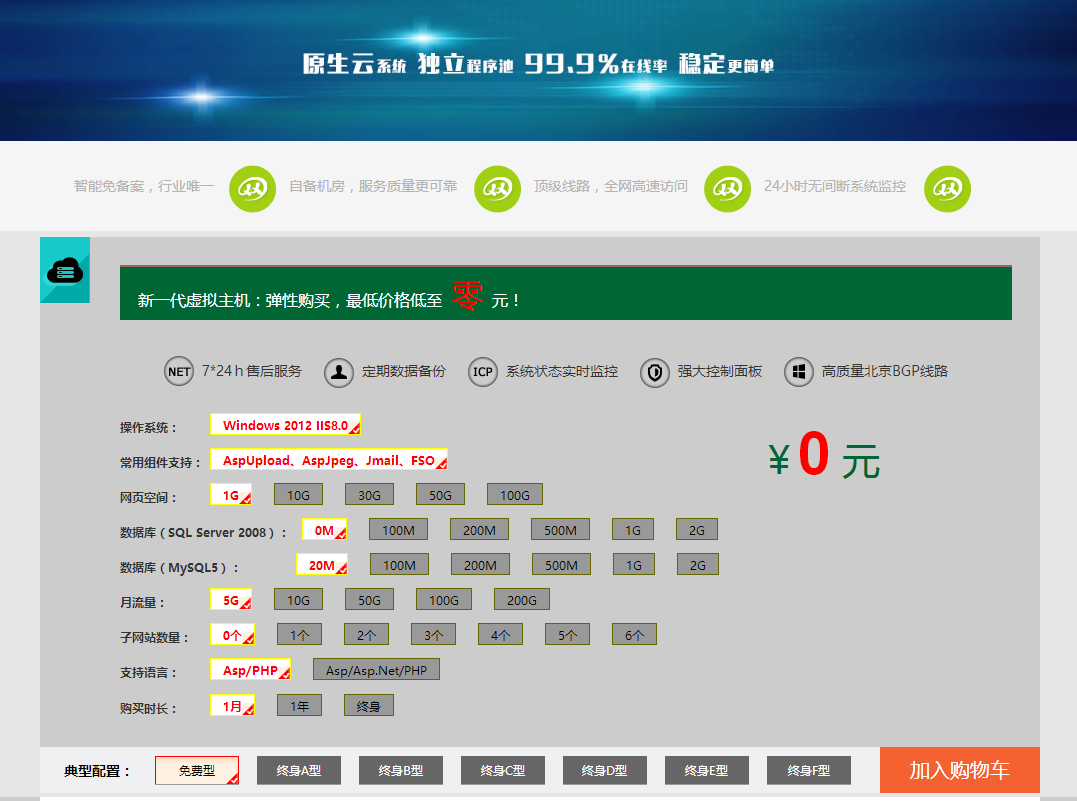Choose 100G web space
This screenshot has height=801, width=1077.
click(x=514, y=495)
